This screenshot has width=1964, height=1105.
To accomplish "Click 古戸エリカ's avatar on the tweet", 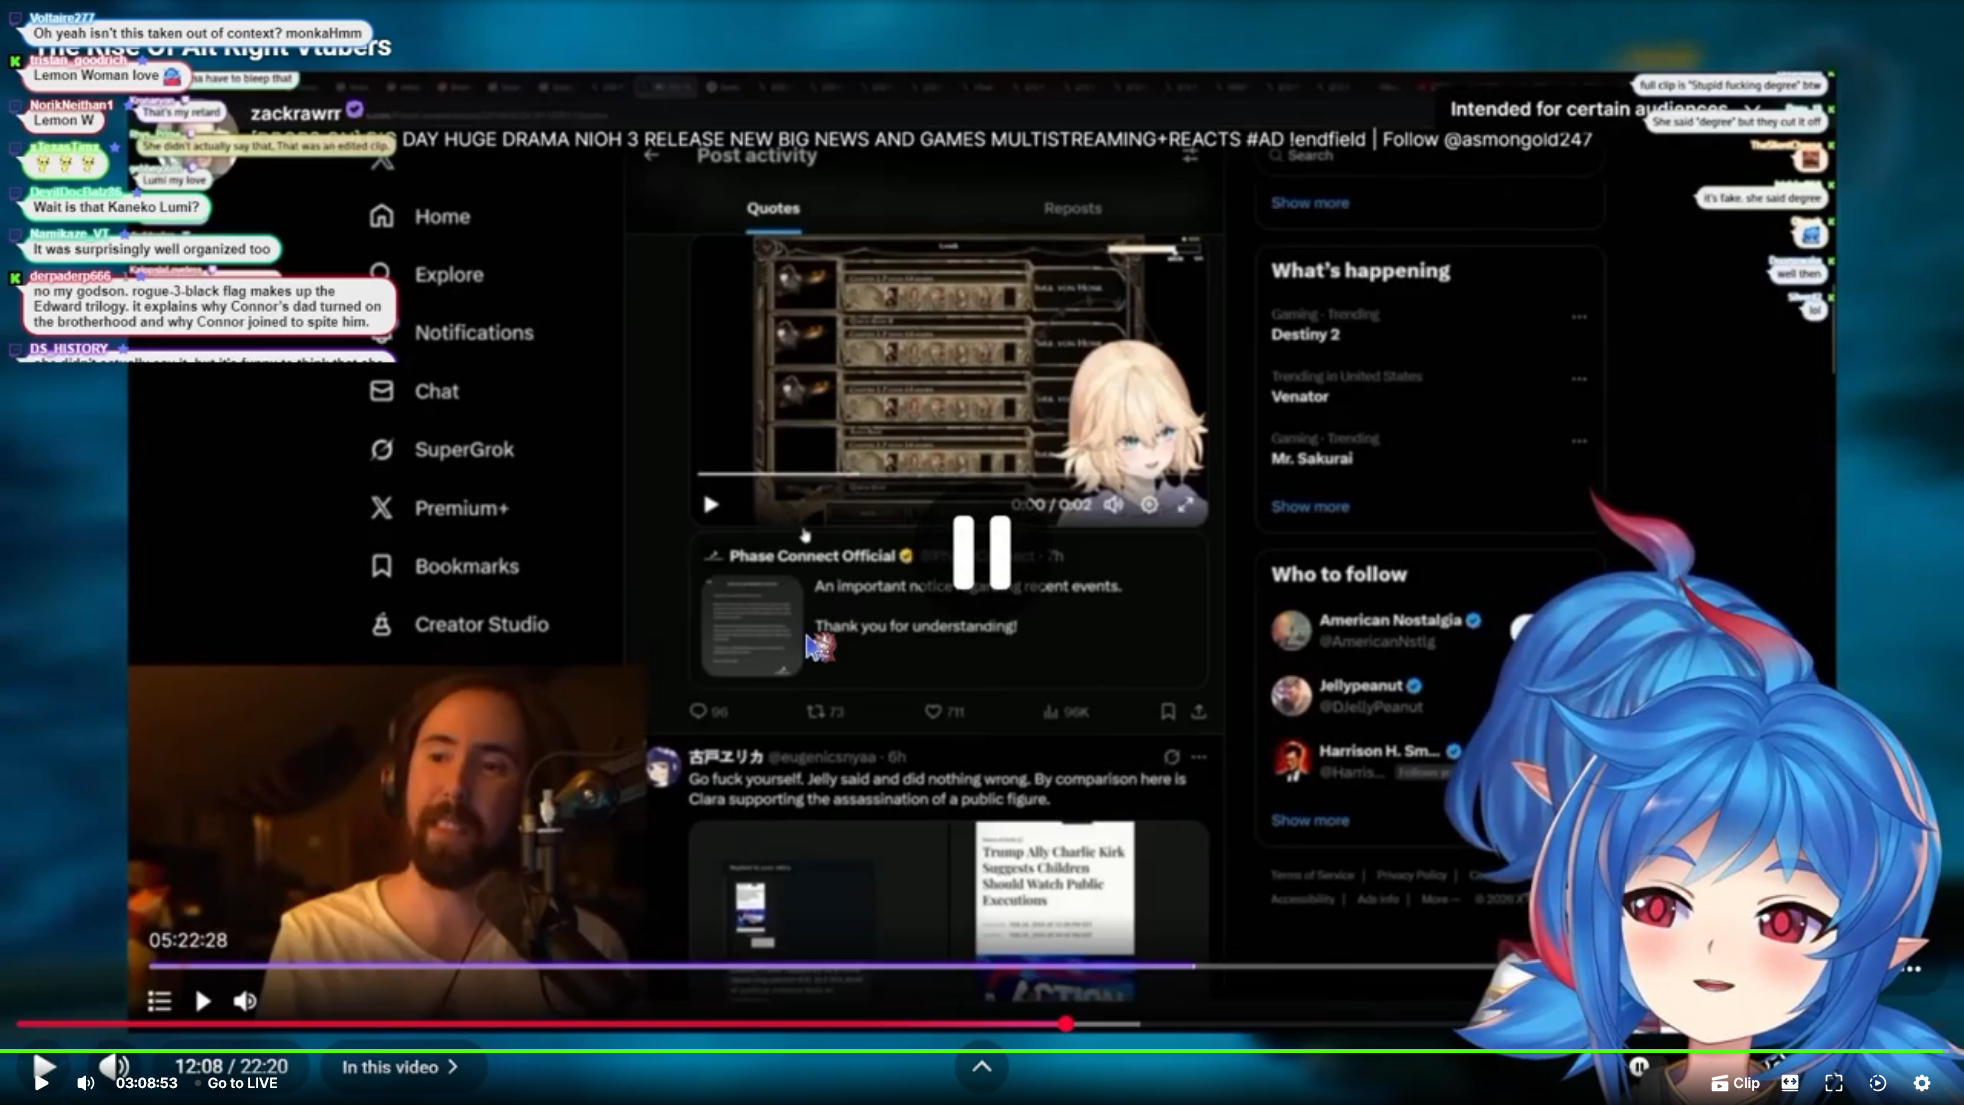I will pyautogui.click(x=662, y=767).
